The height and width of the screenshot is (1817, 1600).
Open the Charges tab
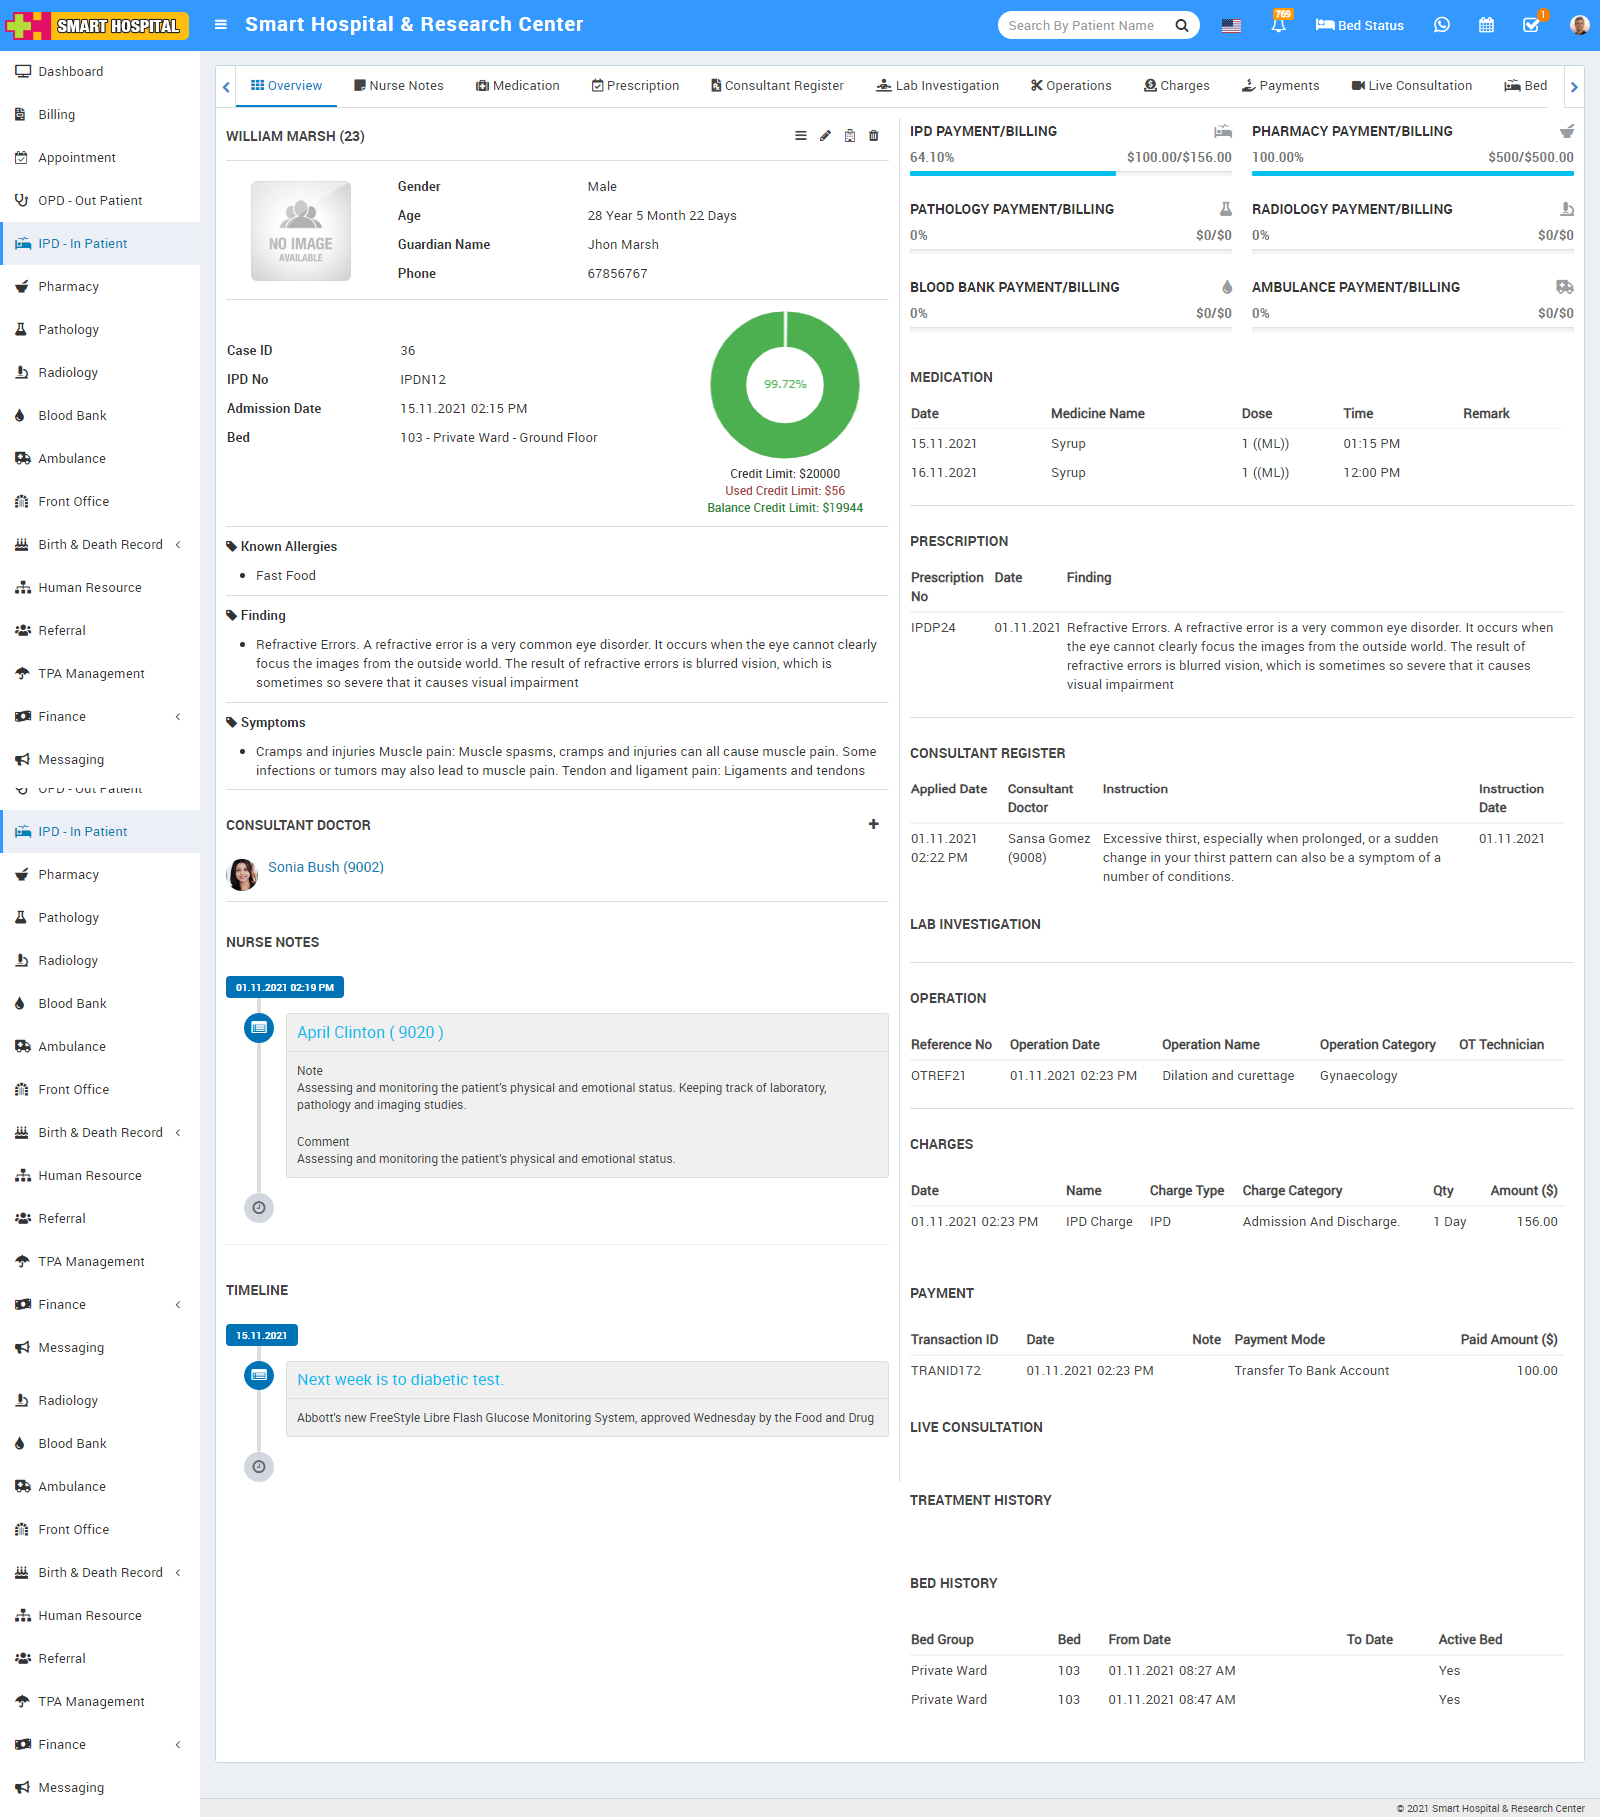(x=1177, y=86)
